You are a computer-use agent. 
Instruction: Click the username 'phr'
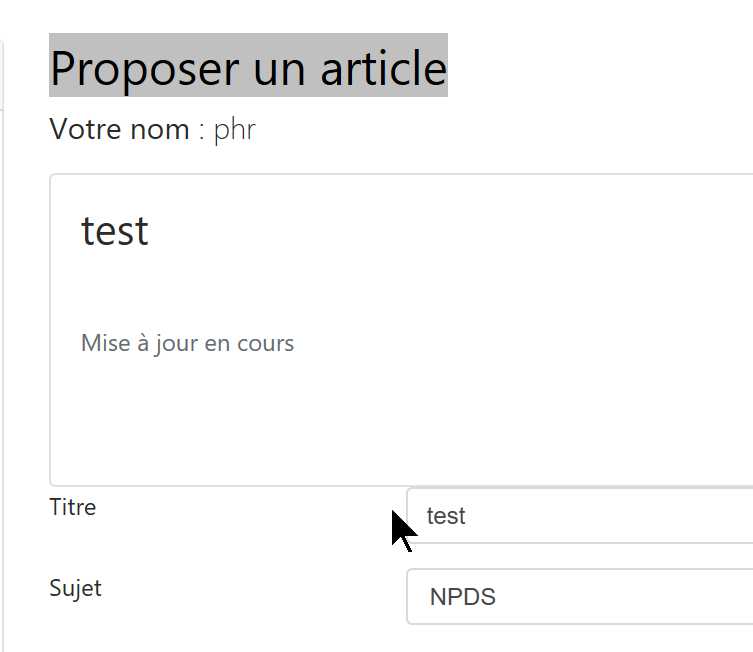tap(235, 130)
